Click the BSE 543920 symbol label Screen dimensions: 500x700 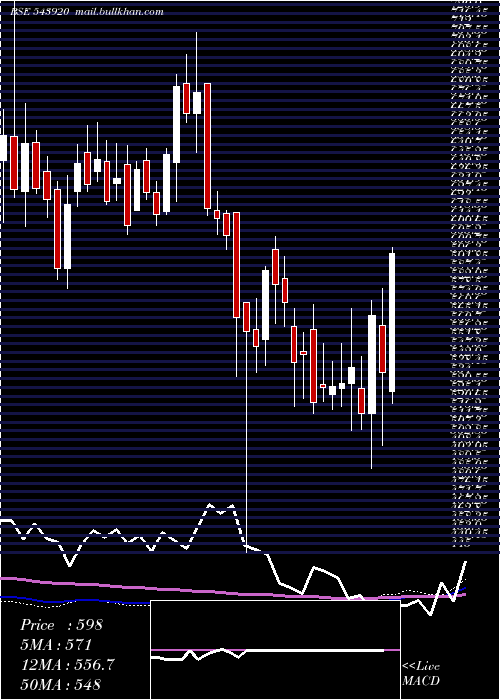pyautogui.click(x=40, y=12)
